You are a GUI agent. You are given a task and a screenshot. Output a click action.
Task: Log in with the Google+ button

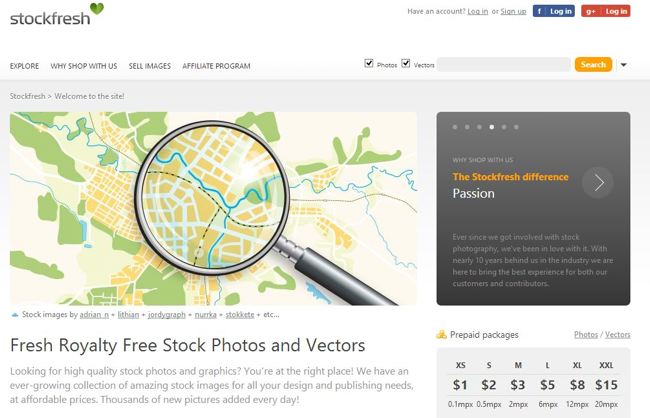point(606,11)
